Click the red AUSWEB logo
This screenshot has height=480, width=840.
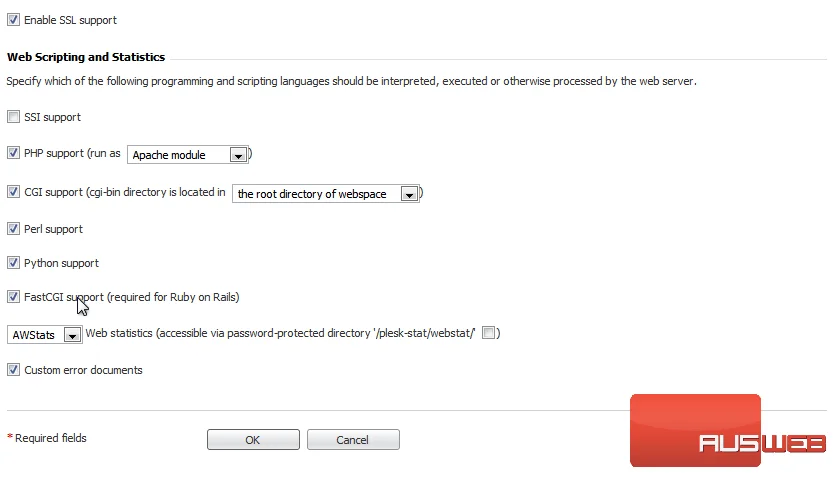tap(727, 431)
